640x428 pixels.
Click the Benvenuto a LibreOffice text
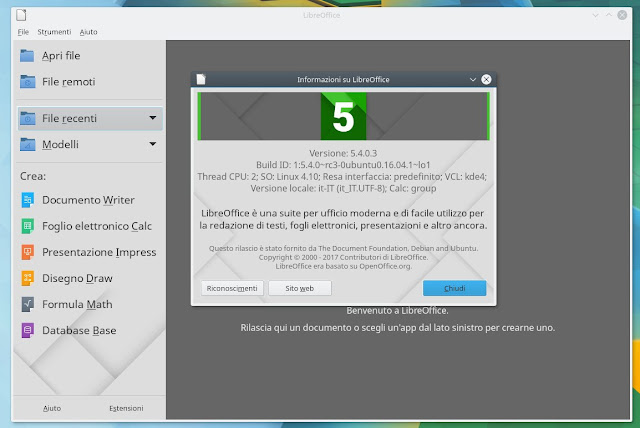point(397,310)
